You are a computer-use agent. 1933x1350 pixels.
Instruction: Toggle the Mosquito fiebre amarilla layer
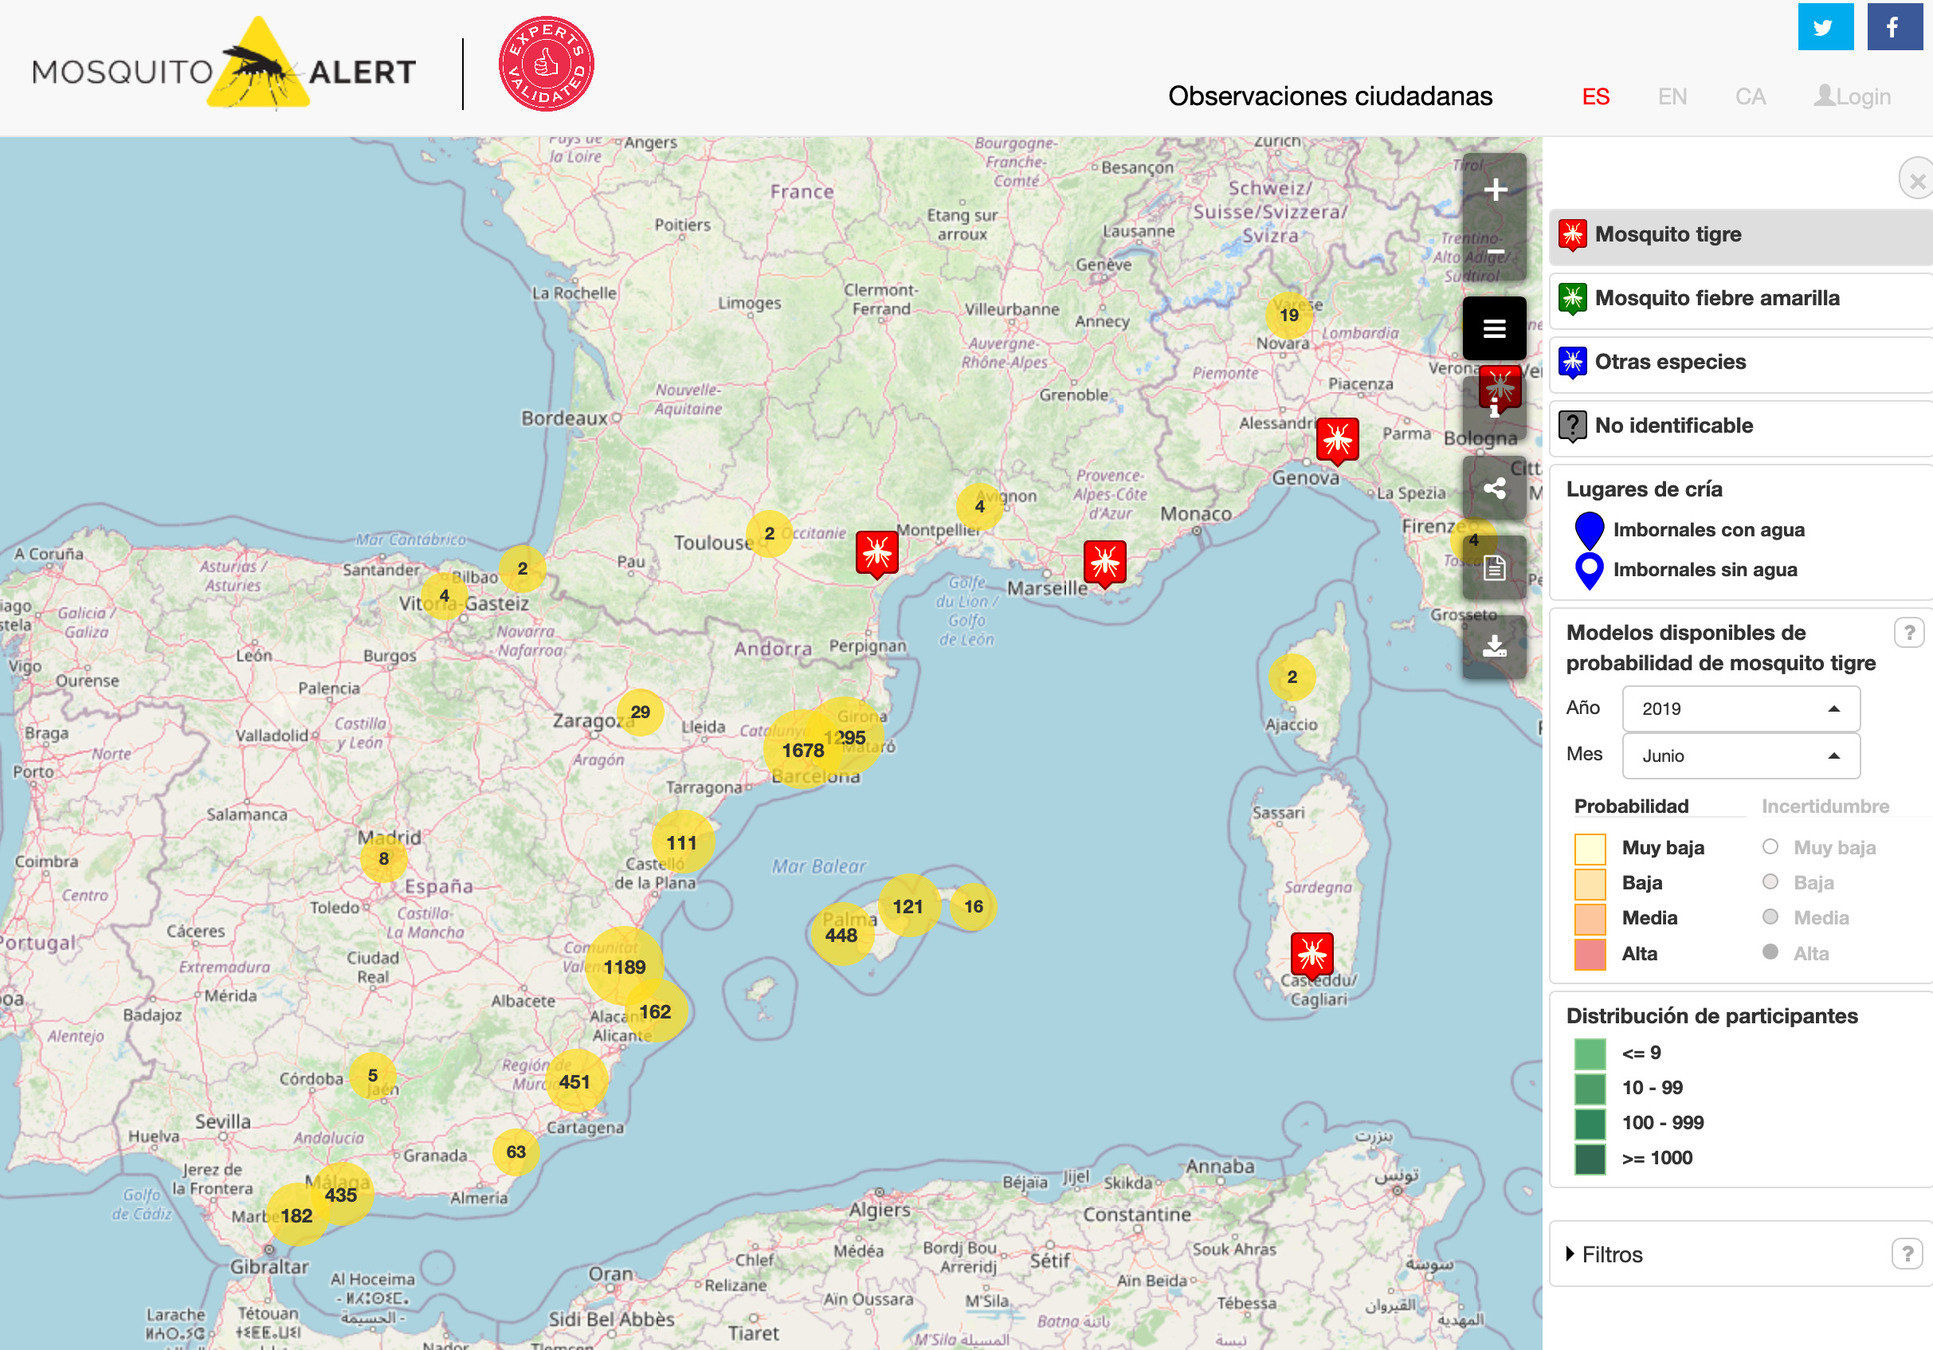(1740, 299)
